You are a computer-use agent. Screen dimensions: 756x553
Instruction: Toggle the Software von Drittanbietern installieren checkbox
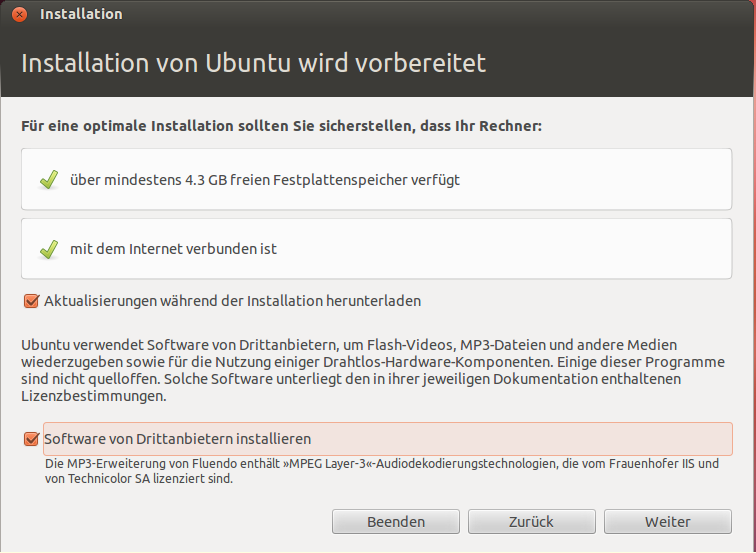coord(31,439)
